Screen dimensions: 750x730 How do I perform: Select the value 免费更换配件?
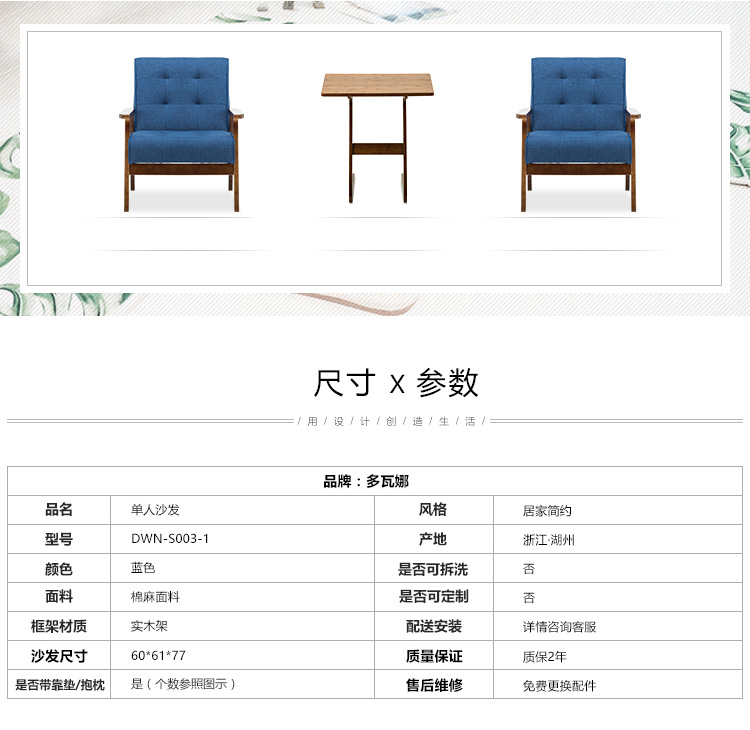pos(560,686)
